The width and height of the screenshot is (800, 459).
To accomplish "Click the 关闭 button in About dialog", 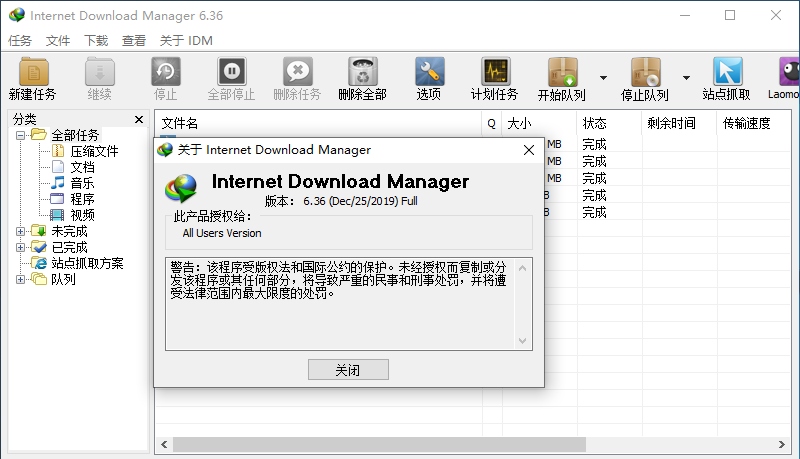I will (x=348, y=370).
